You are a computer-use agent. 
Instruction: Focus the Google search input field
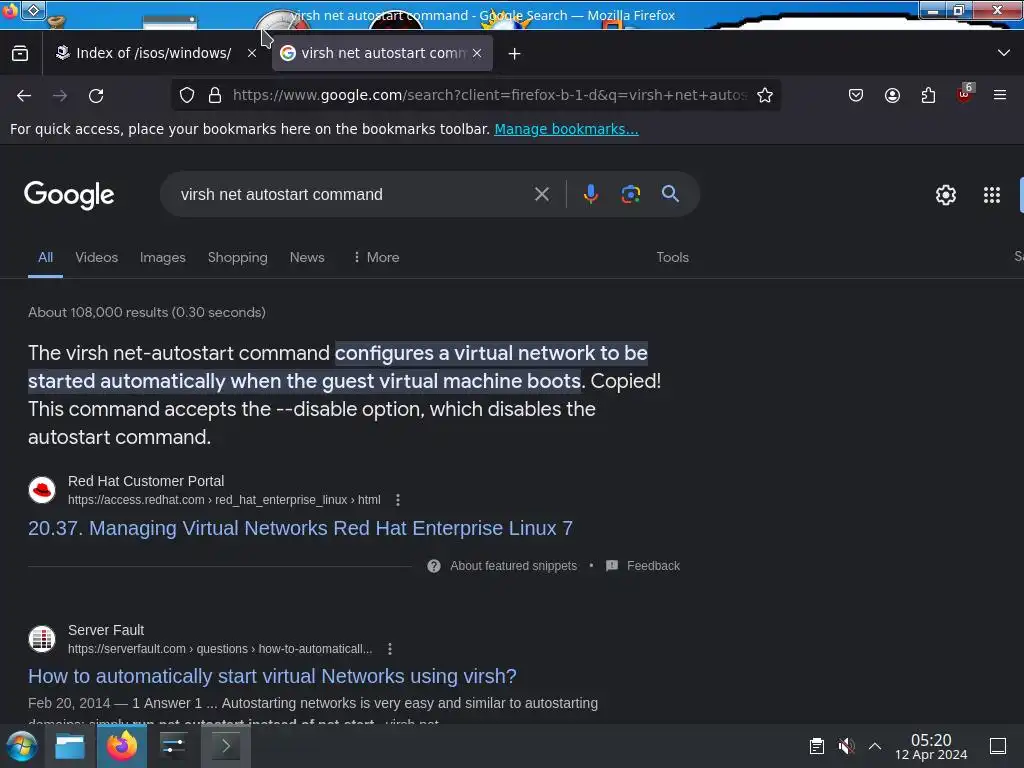[x=353, y=195]
